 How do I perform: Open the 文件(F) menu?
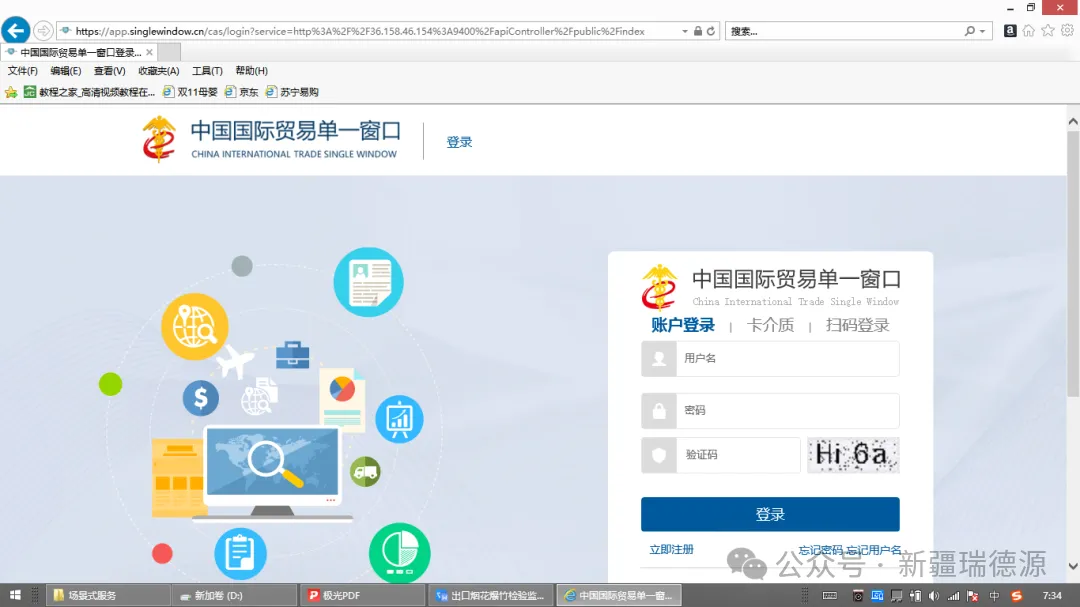point(23,71)
